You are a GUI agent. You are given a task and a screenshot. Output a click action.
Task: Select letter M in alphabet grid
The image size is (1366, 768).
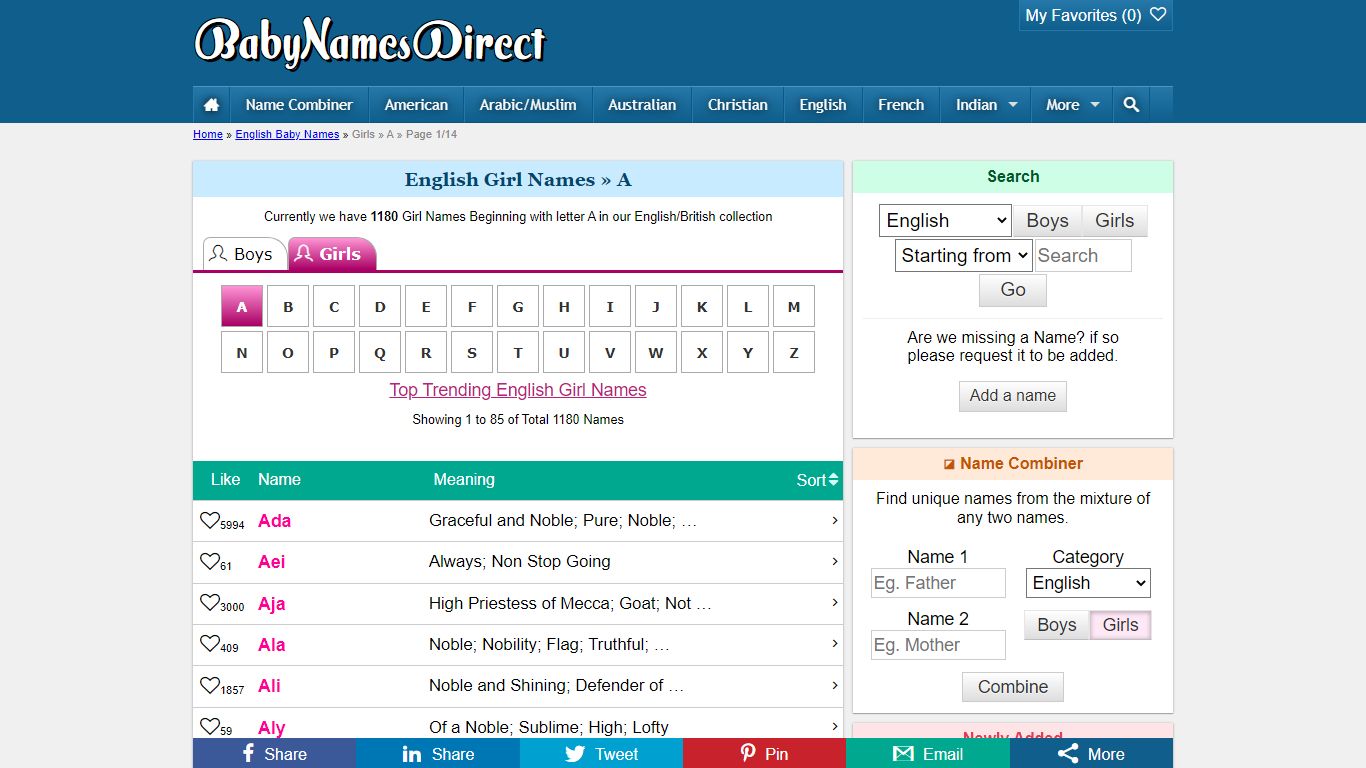[x=794, y=306]
